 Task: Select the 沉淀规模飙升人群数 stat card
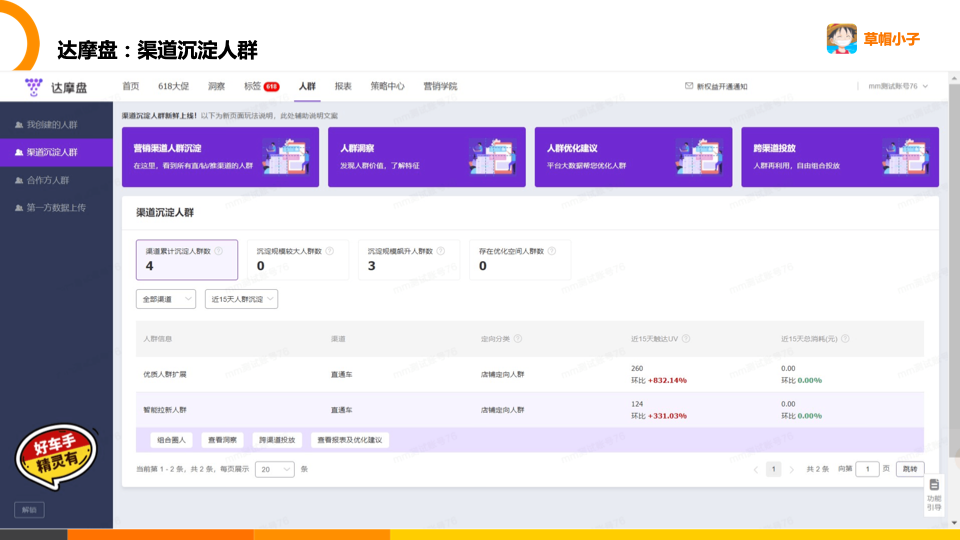pos(409,260)
